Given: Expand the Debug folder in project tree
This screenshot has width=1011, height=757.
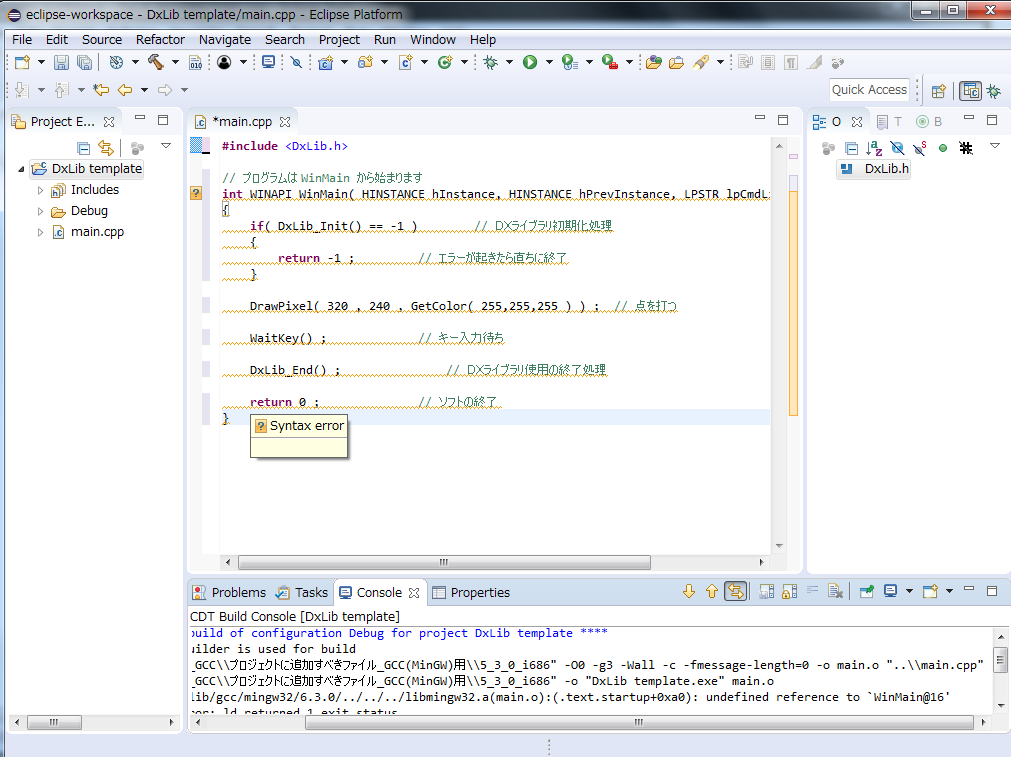Looking at the screenshot, I should point(40,211).
